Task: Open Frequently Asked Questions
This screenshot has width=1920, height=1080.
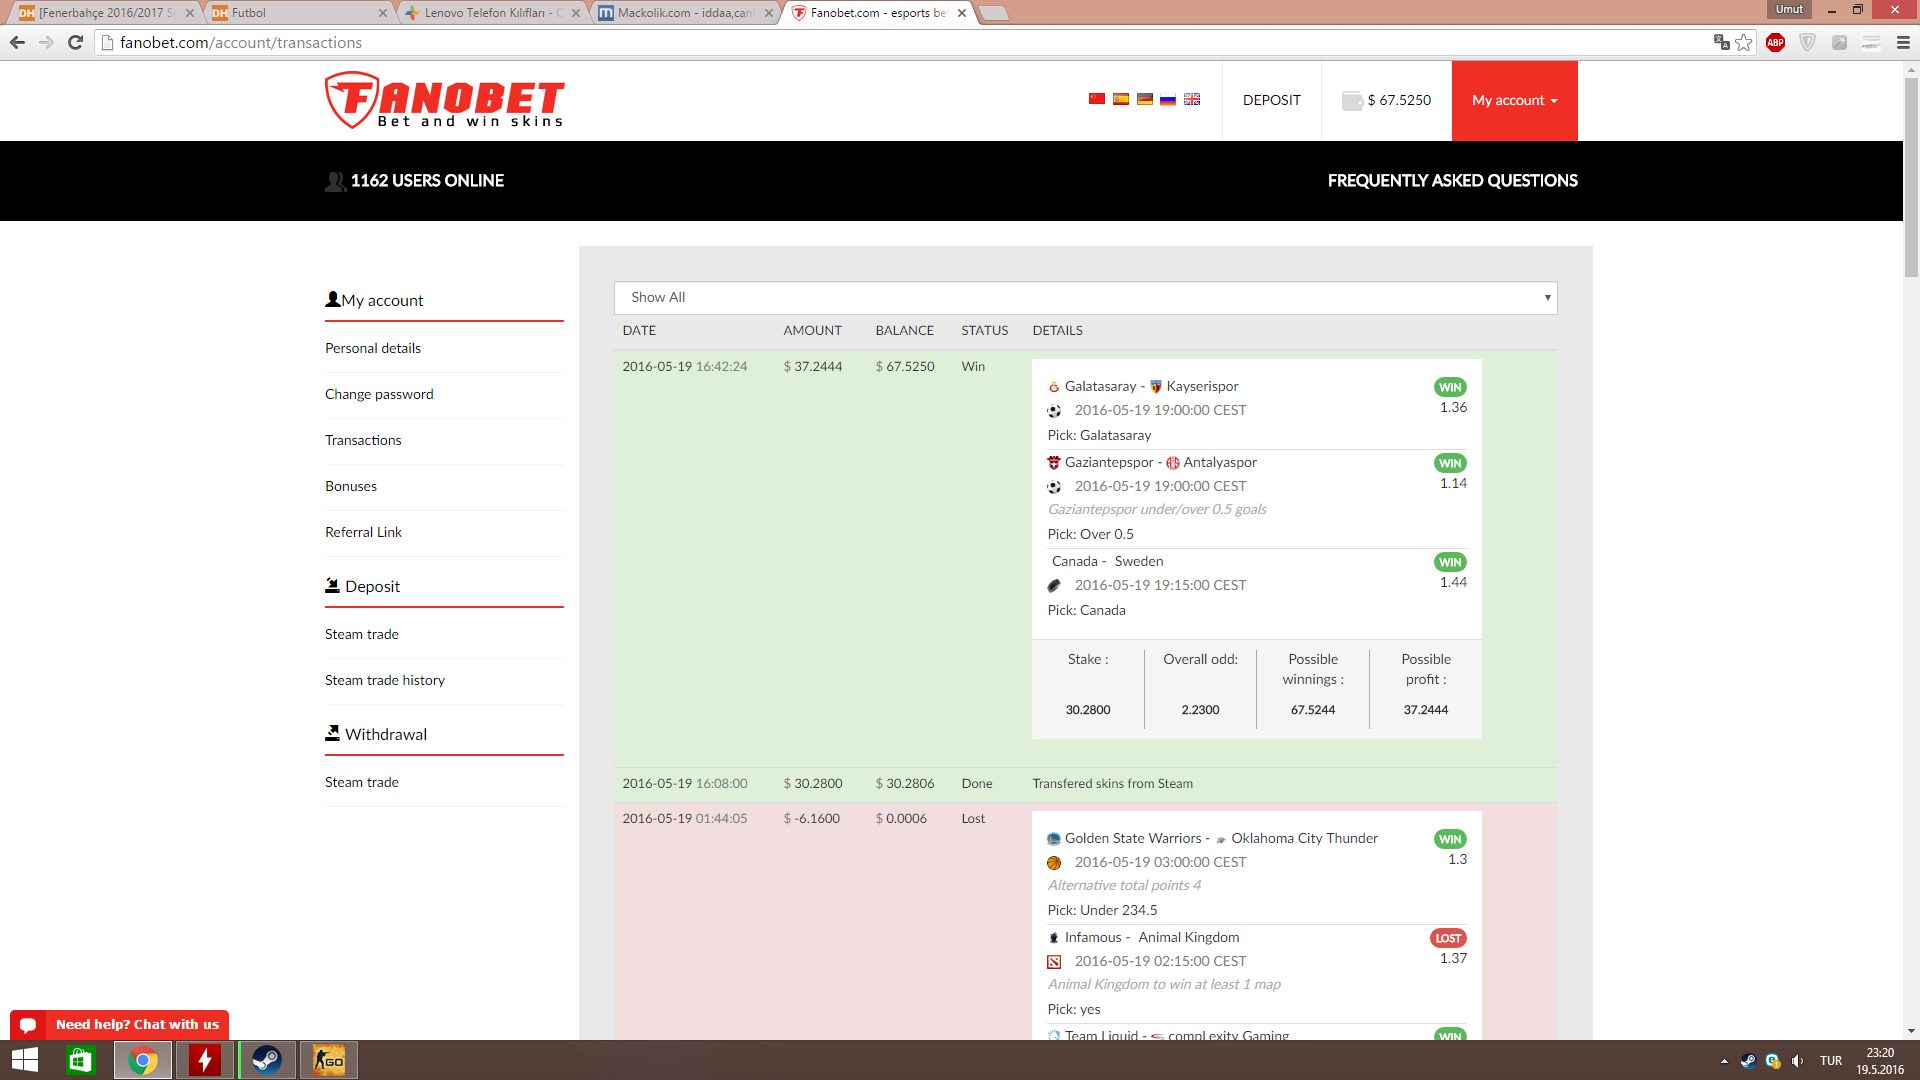Action: [x=1452, y=181]
